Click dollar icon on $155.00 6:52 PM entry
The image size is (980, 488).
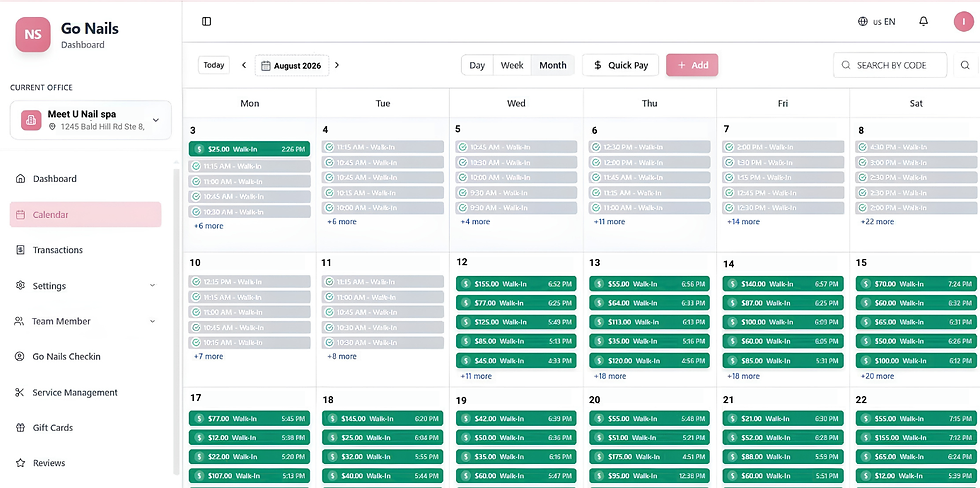(466, 284)
